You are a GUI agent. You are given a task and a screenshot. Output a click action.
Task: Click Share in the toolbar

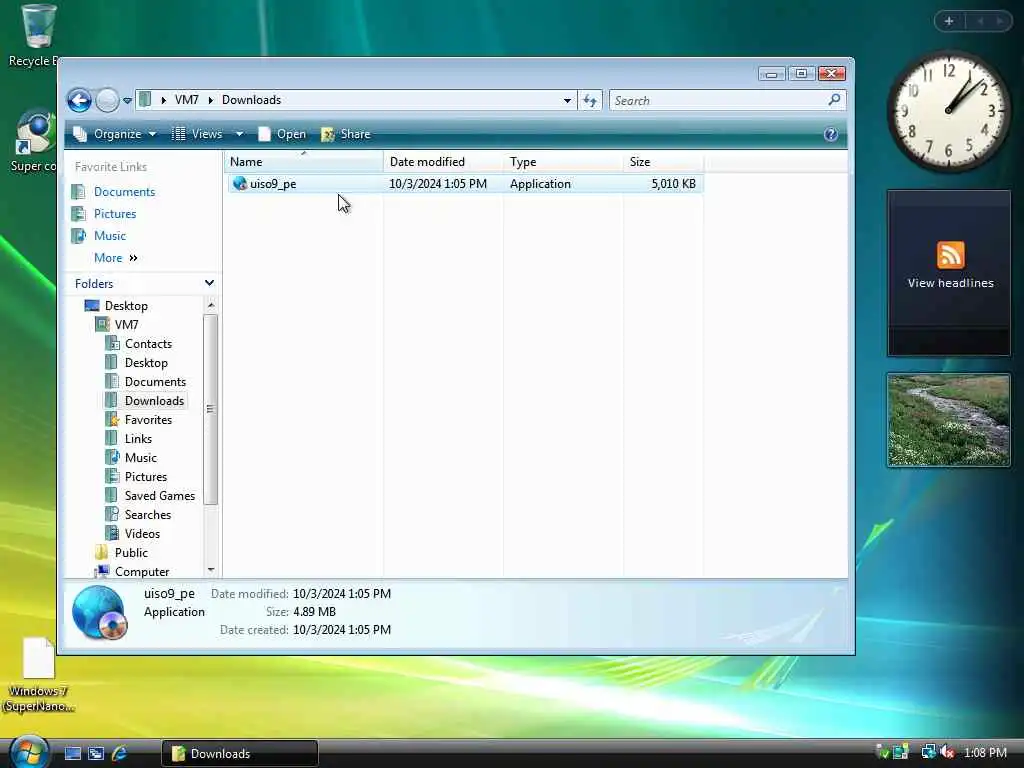[x=346, y=134]
